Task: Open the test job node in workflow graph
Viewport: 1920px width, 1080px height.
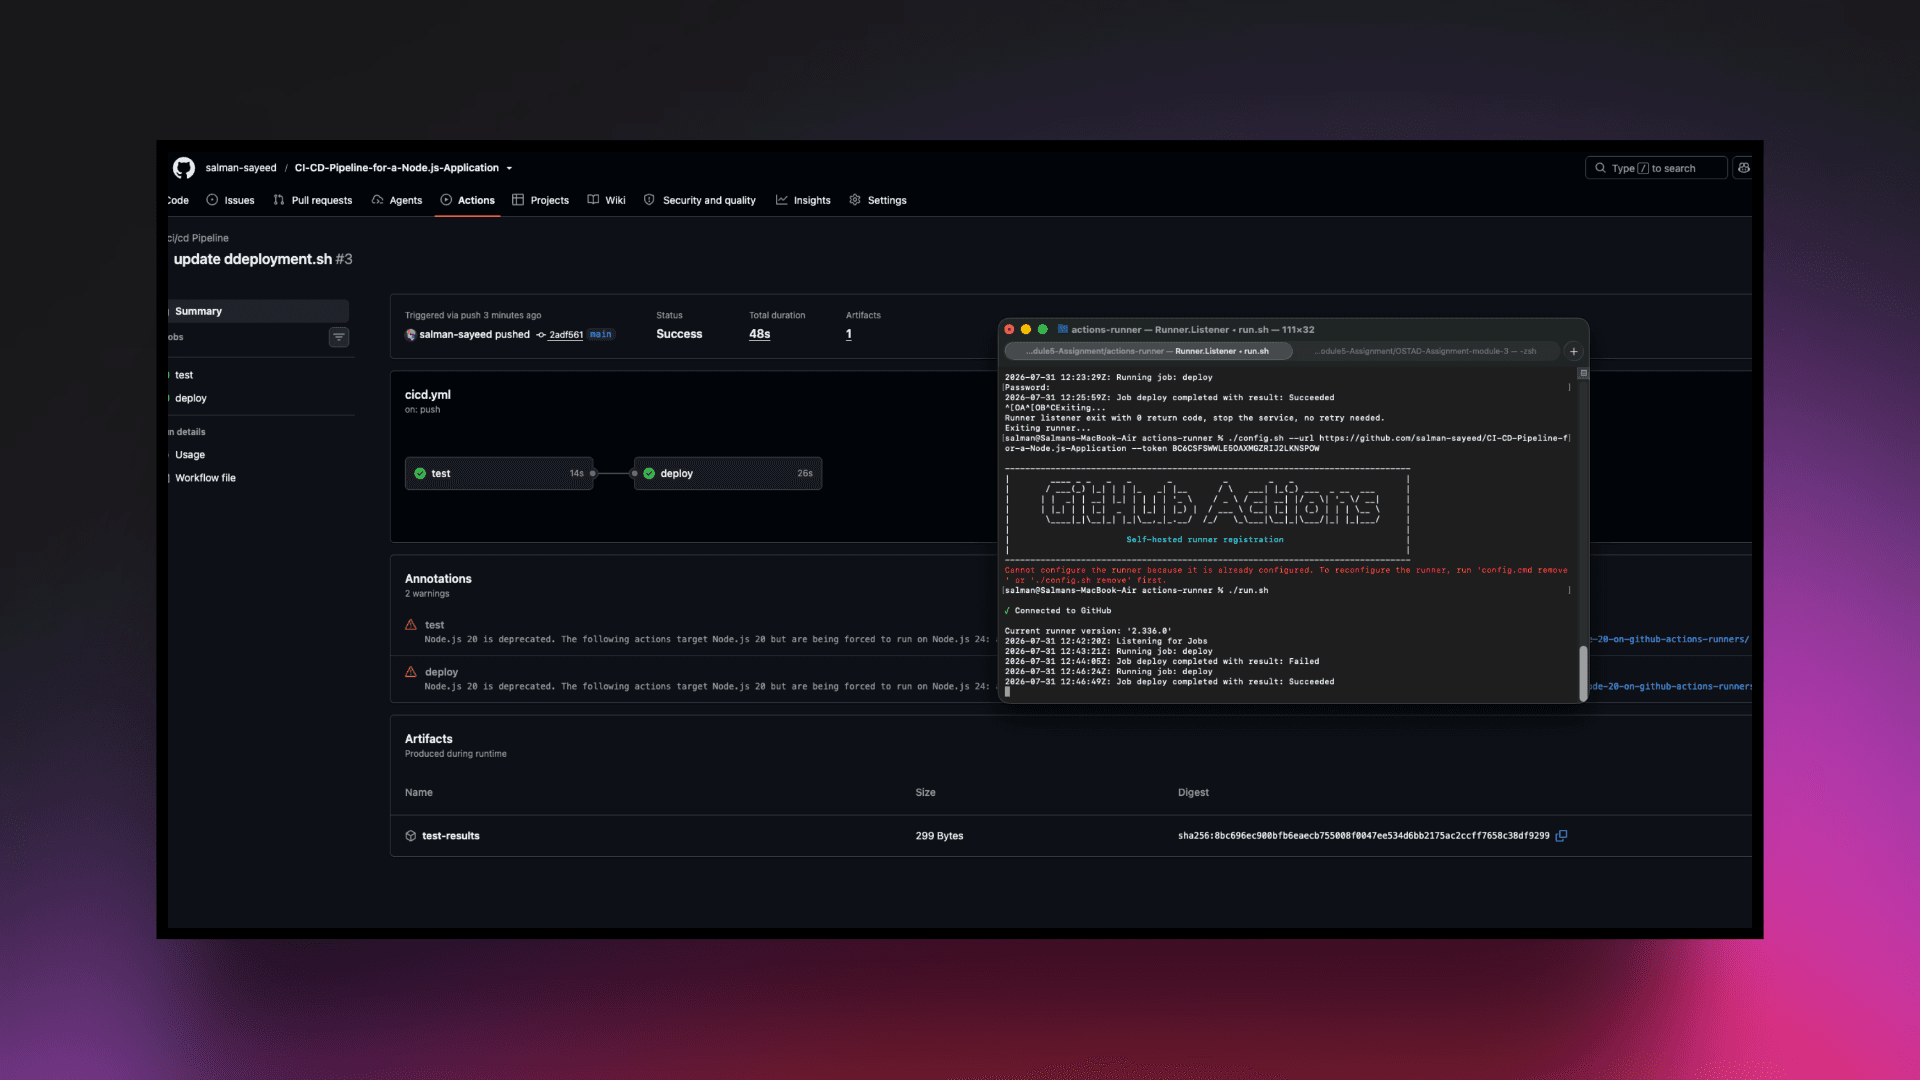Action: (x=499, y=473)
